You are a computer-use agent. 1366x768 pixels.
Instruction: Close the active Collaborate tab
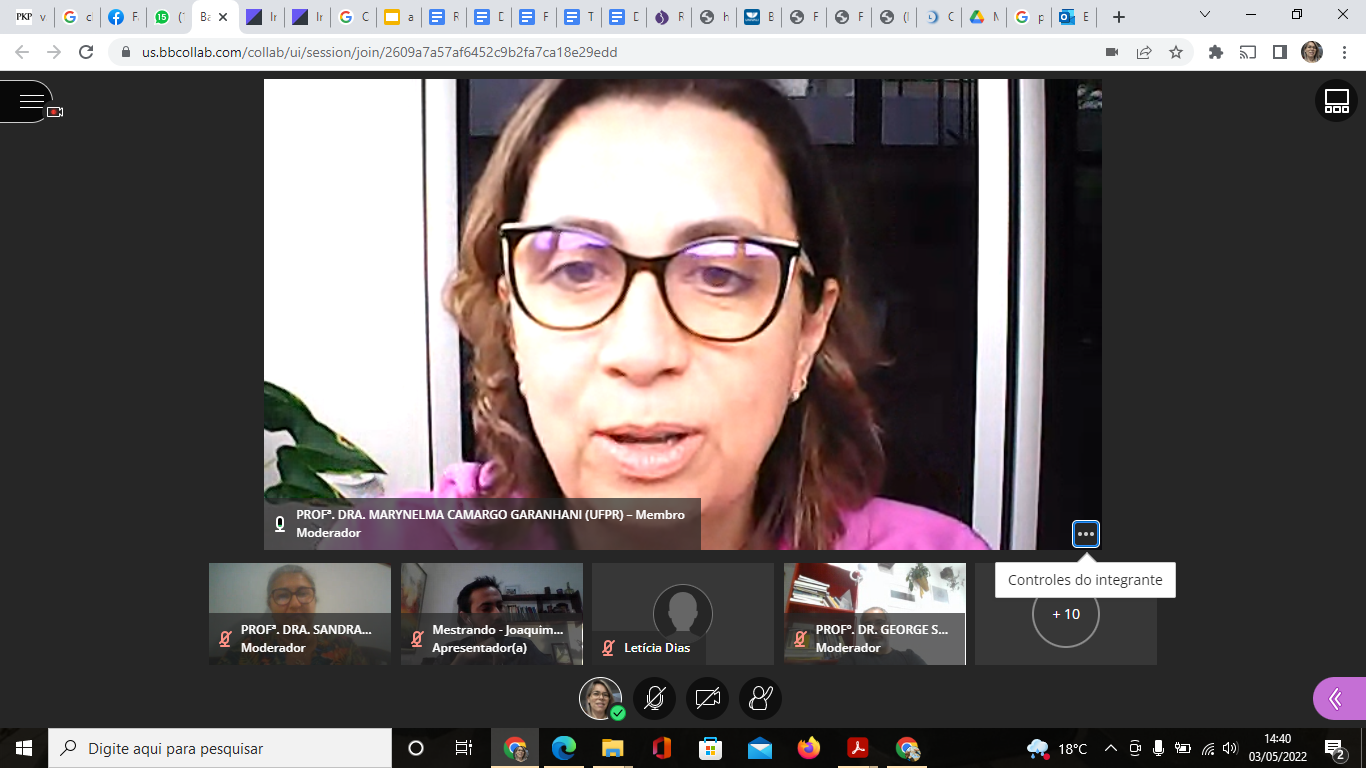(223, 17)
